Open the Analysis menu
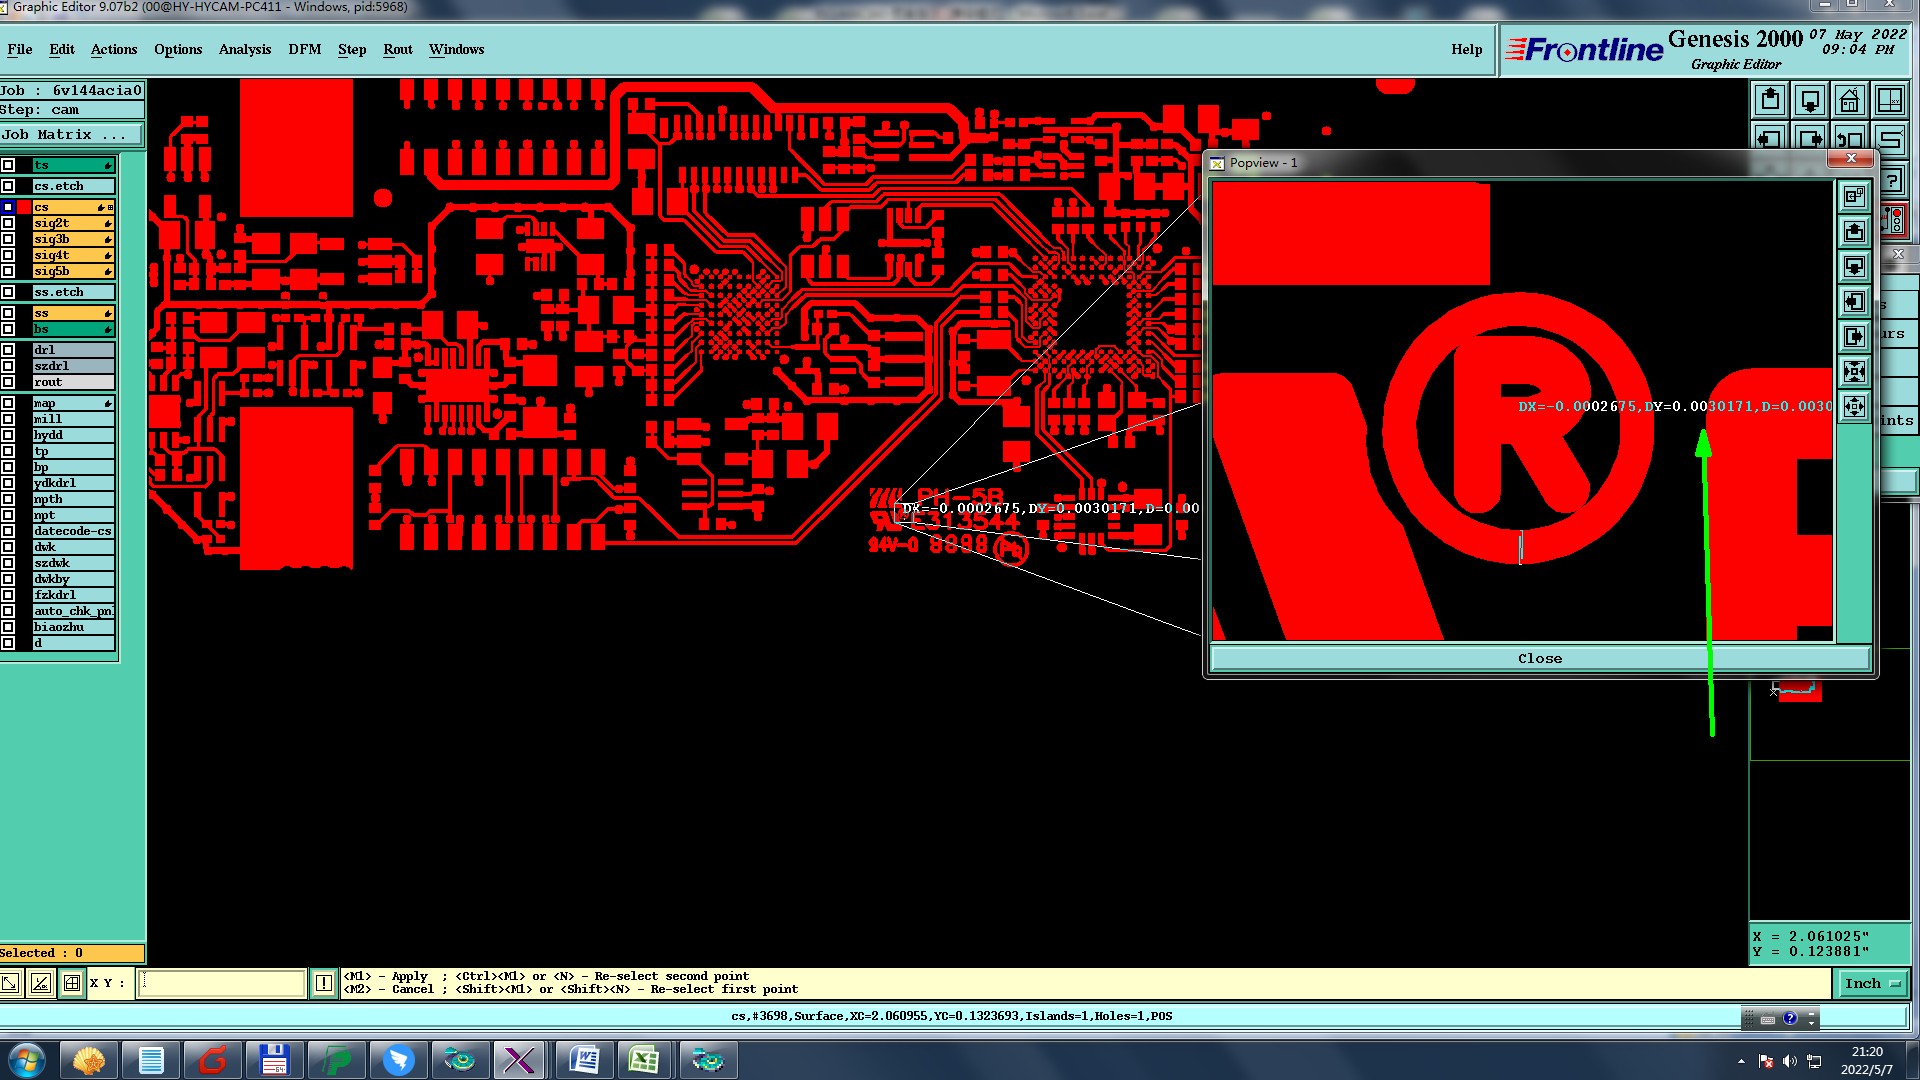This screenshot has height=1080, width=1920. click(x=244, y=49)
